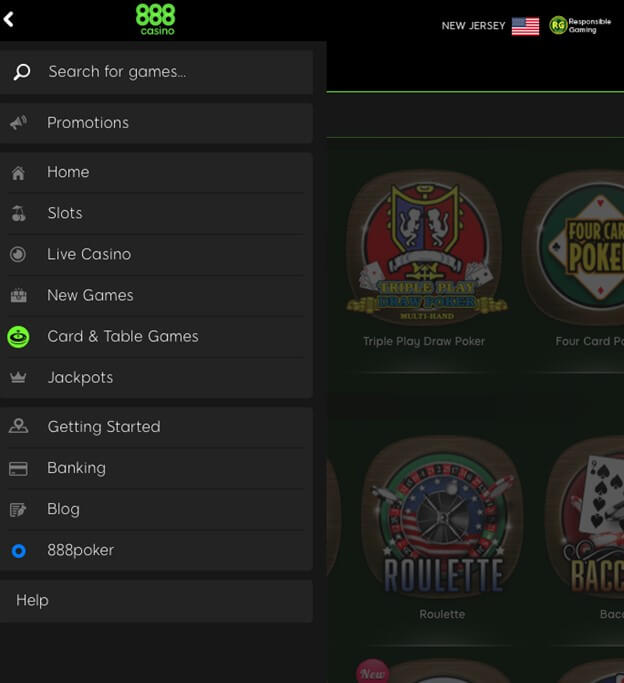The image size is (624, 683).
Task: Select Slots in the side menu
Action: click(156, 213)
